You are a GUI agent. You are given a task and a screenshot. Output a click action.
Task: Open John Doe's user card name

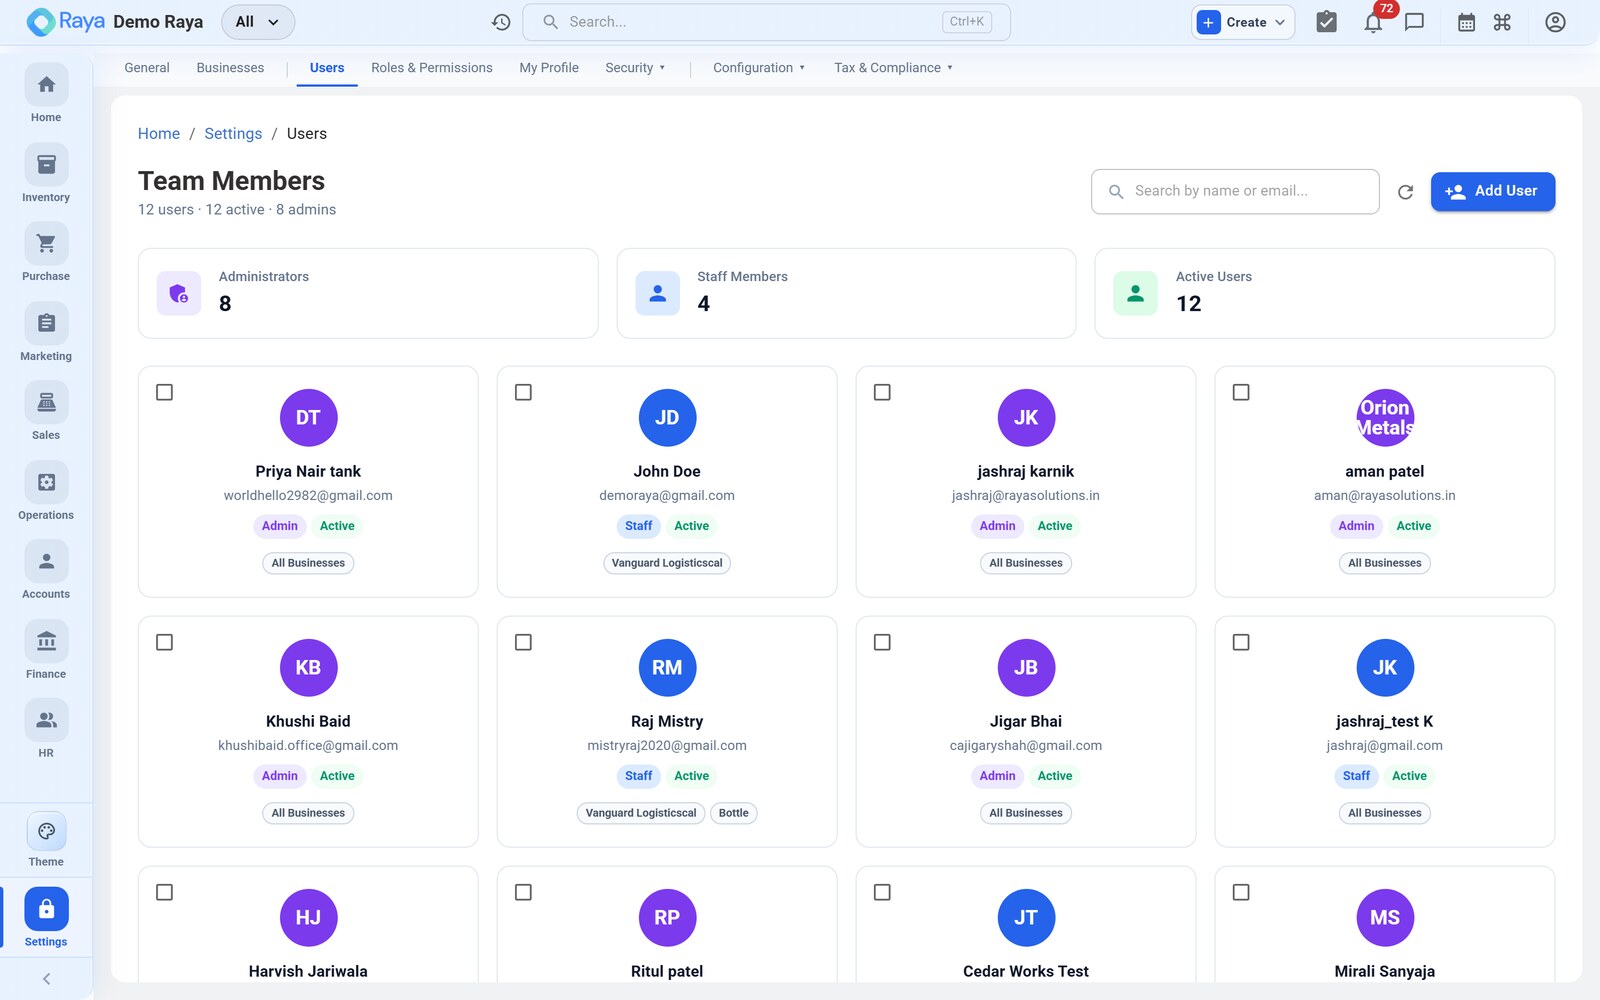667,472
